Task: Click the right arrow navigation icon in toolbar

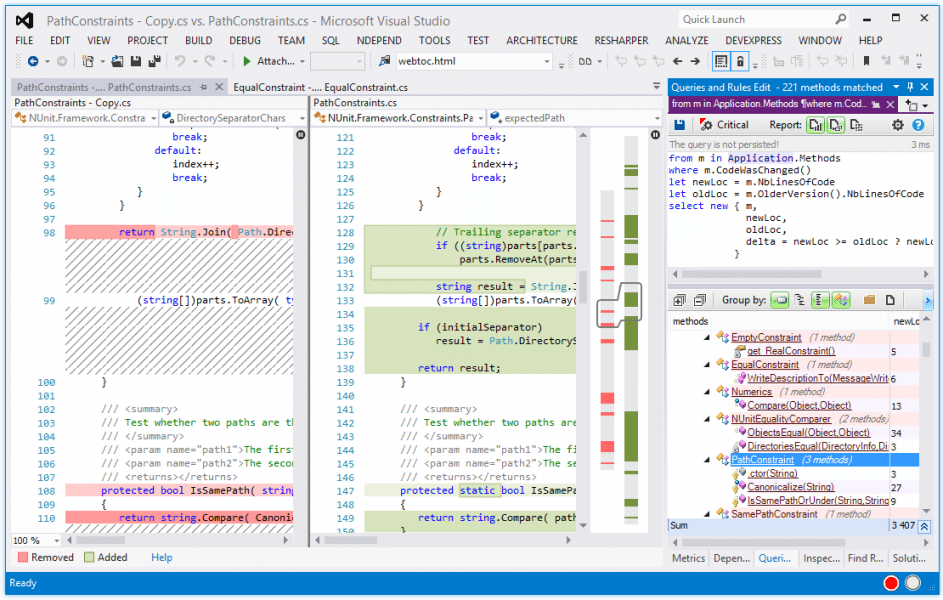Action: coord(695,61)
